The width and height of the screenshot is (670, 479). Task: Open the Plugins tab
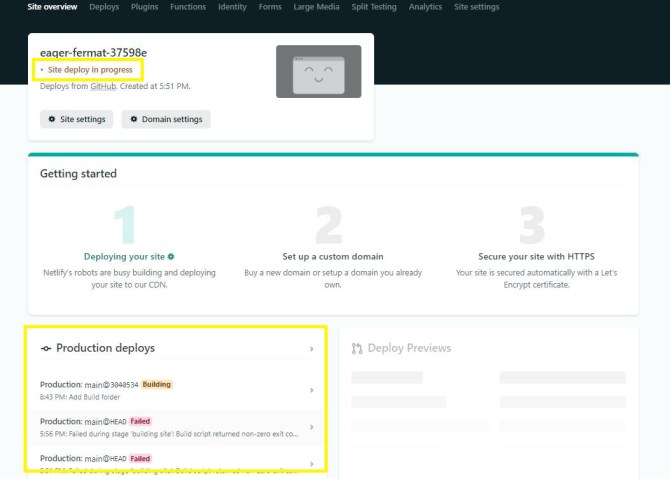coord(144,7)
